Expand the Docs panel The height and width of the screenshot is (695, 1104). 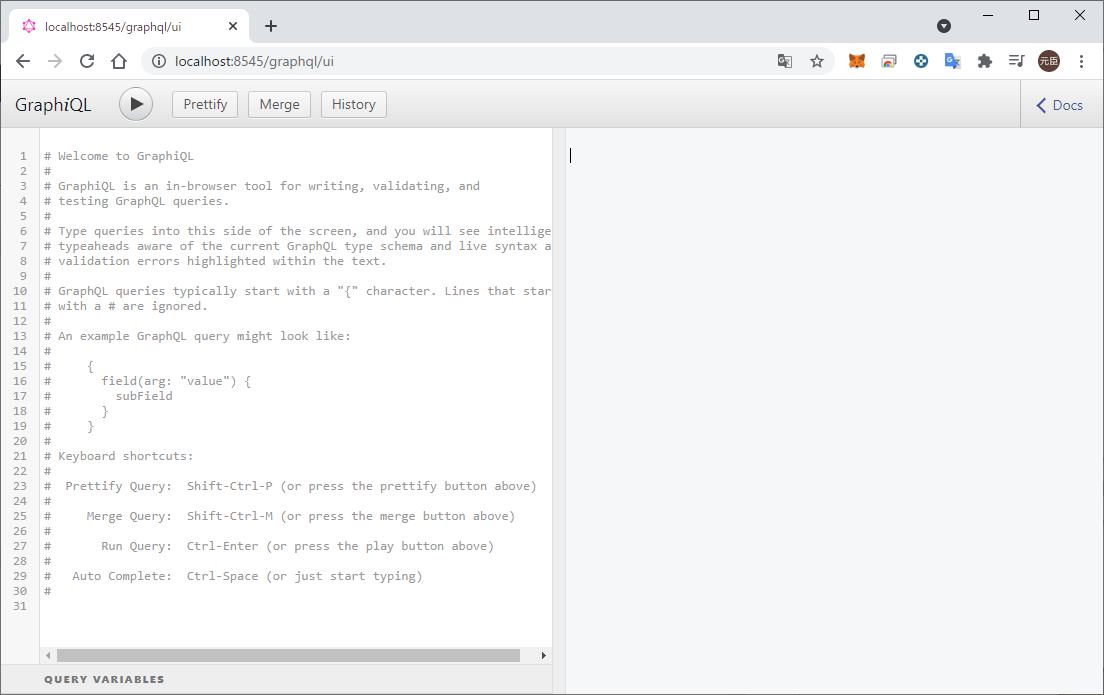1060,105
